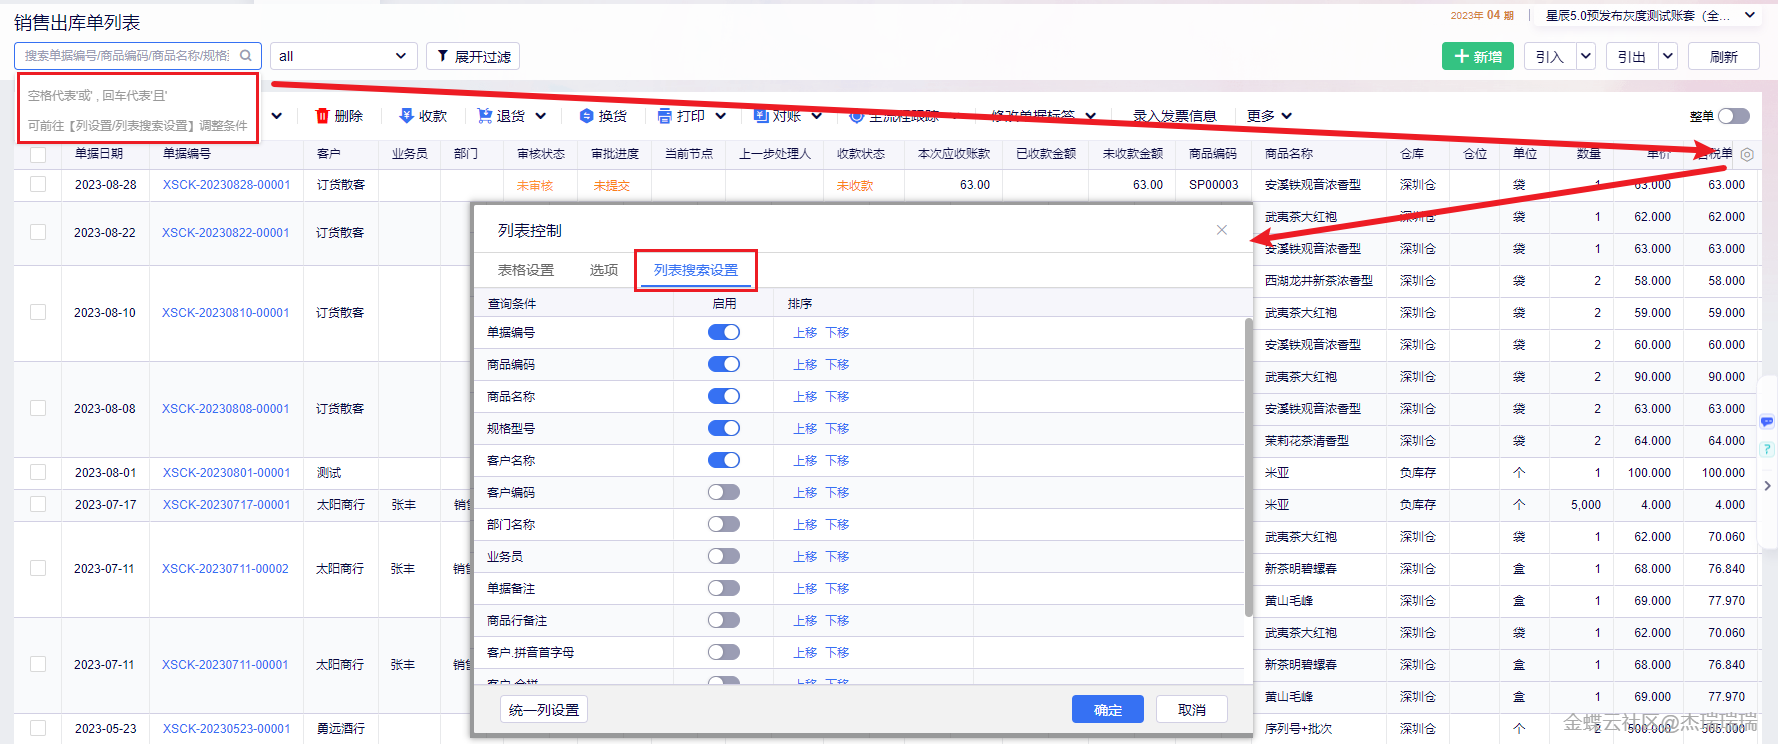Click the 取消 button in dialog
This screenshot has width=1778, height=744.
point(1192,709)
